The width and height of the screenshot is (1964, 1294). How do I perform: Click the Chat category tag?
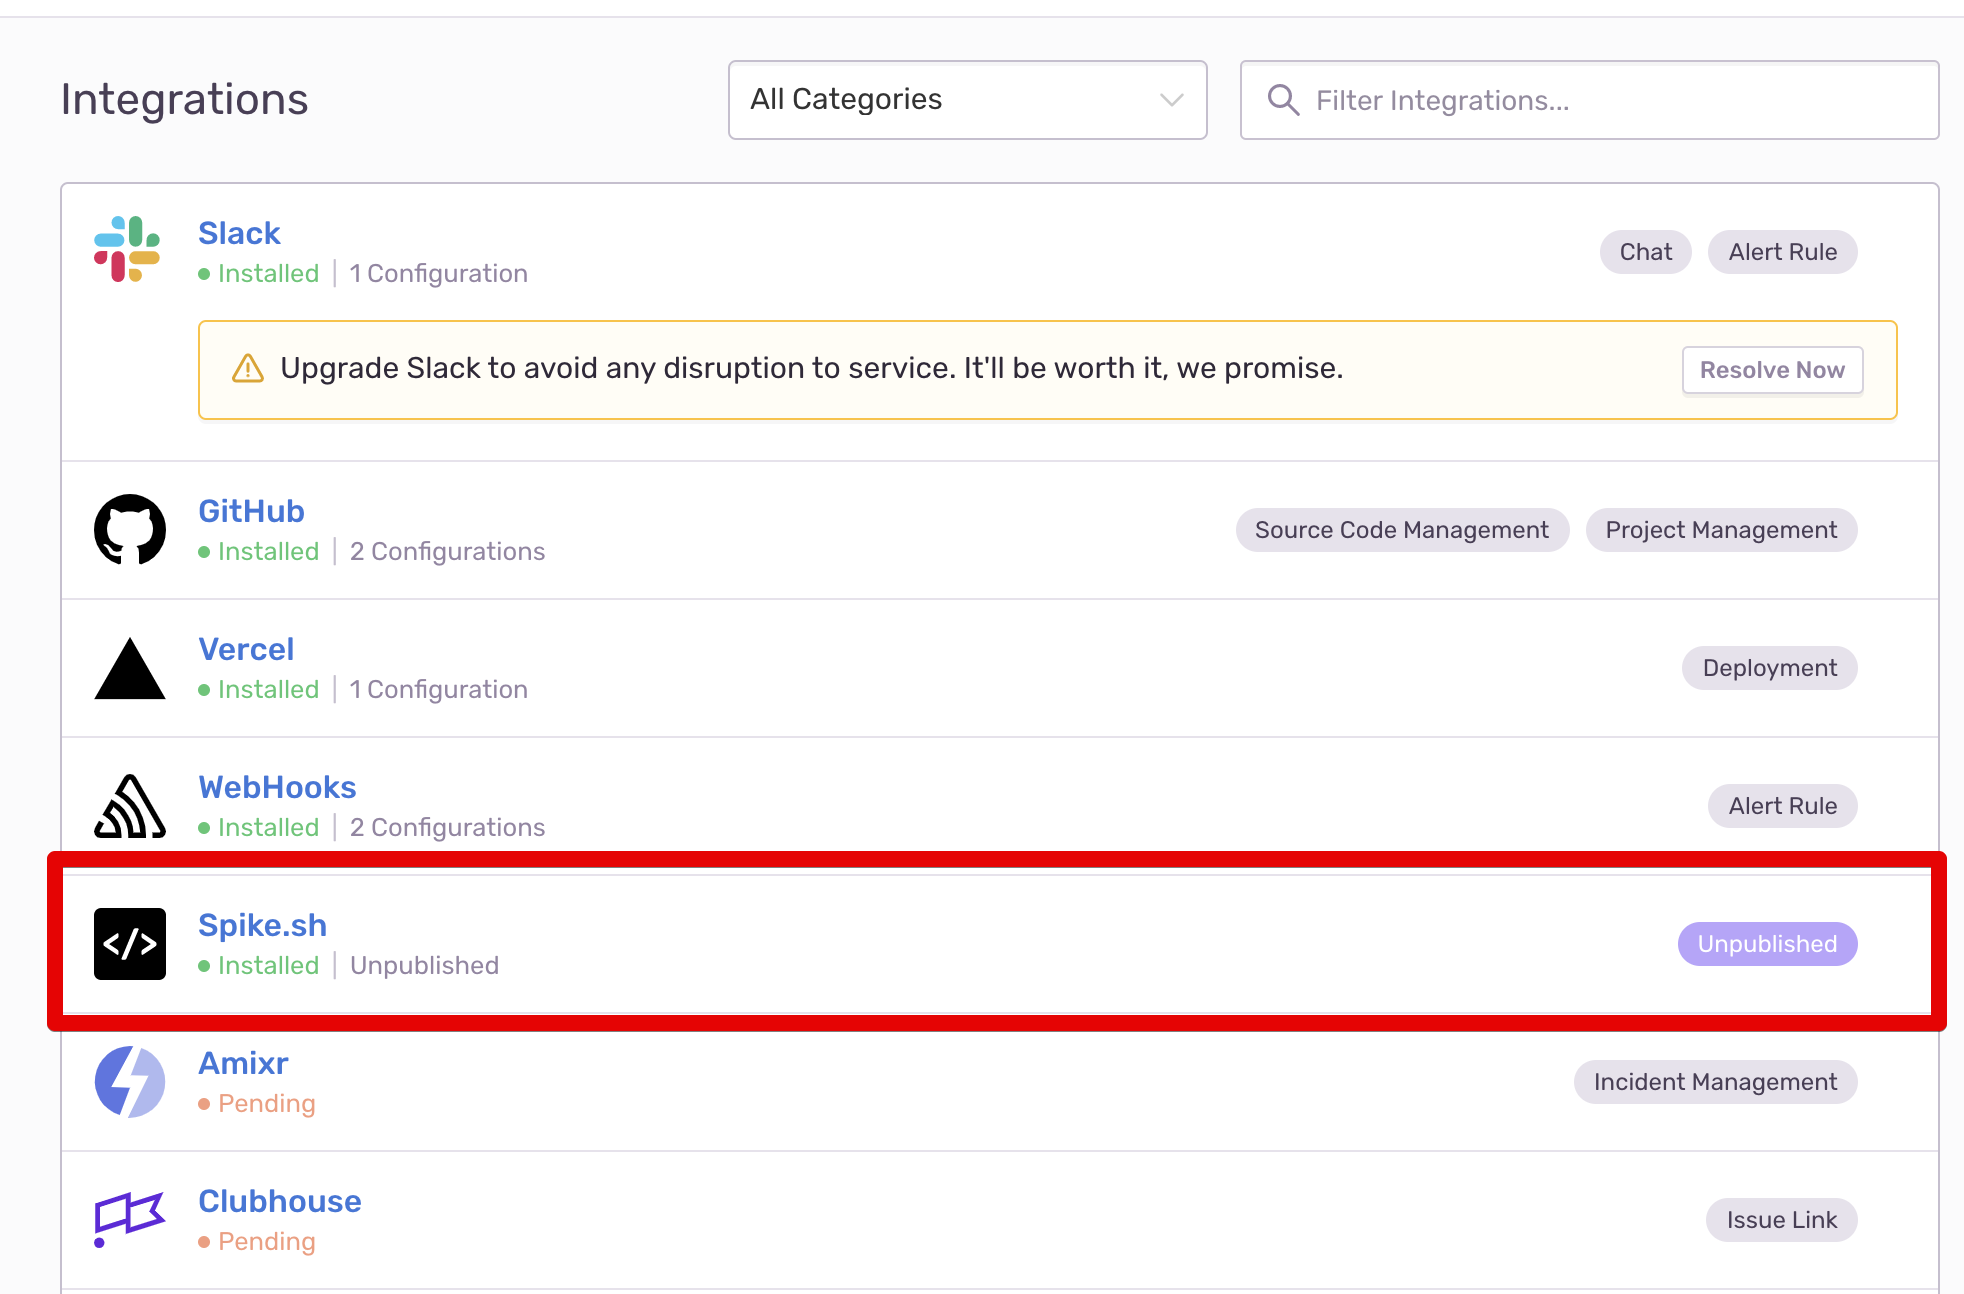point(1646,252)
